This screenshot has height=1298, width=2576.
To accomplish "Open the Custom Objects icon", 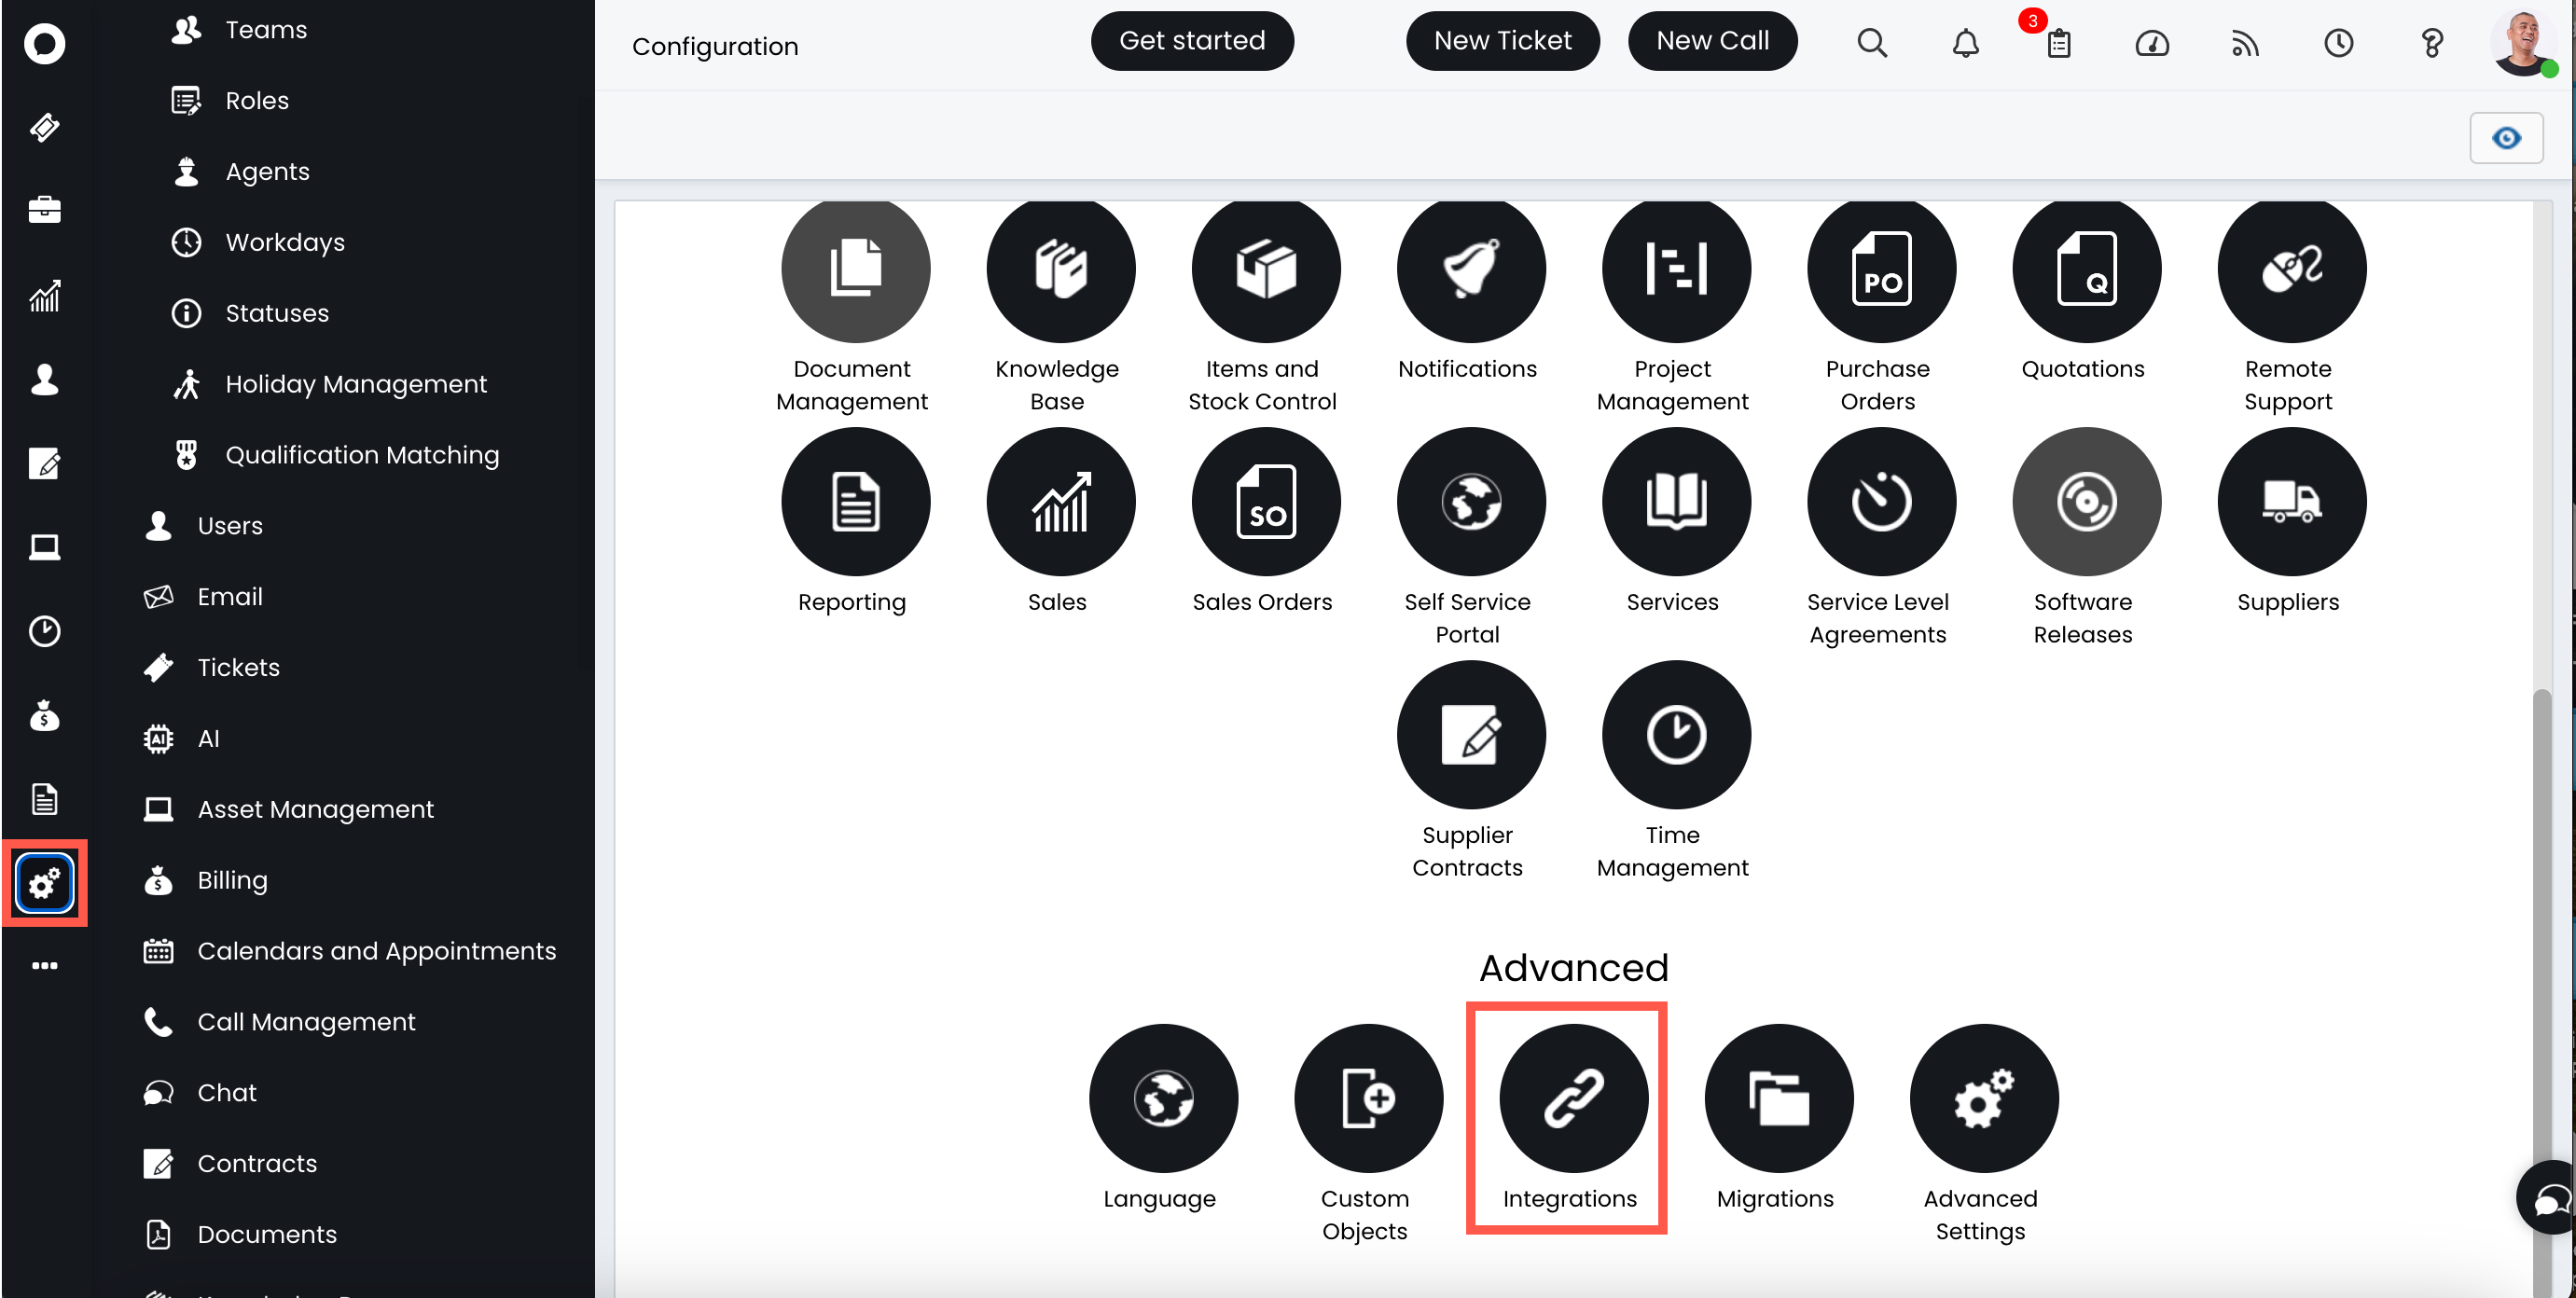I will (1368, 1098).
